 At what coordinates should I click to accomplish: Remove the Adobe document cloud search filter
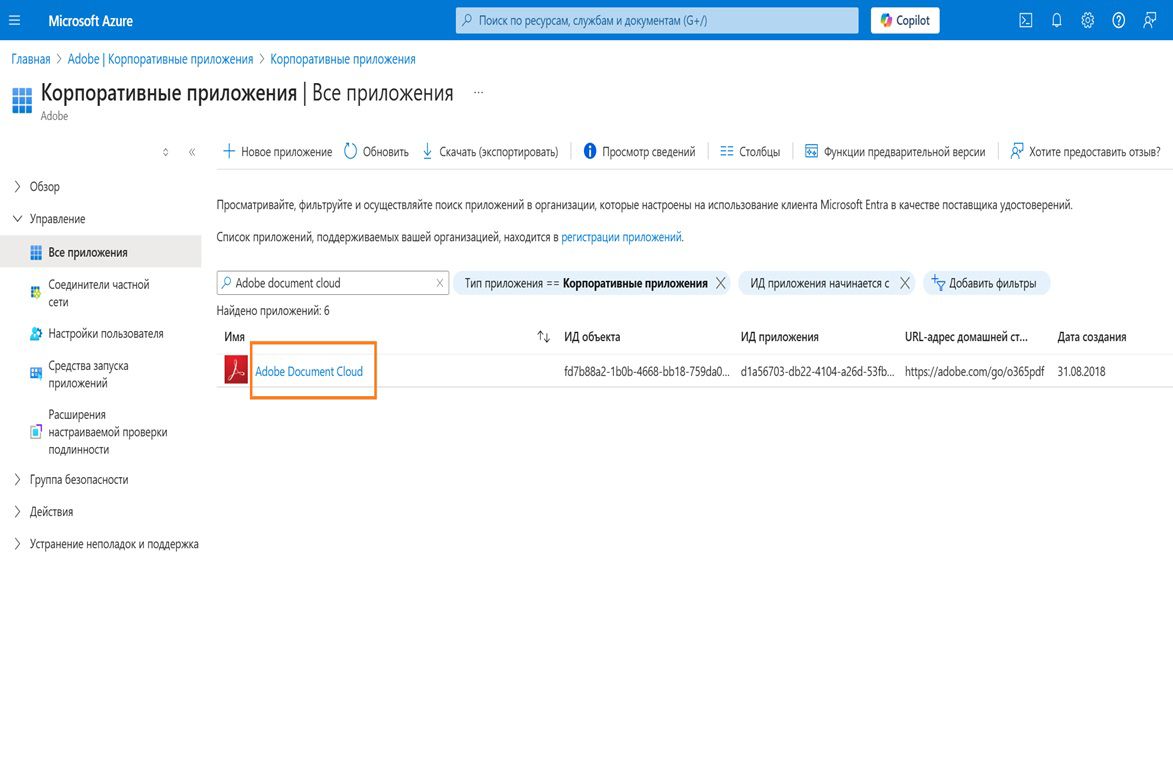[x=439, y=283]
